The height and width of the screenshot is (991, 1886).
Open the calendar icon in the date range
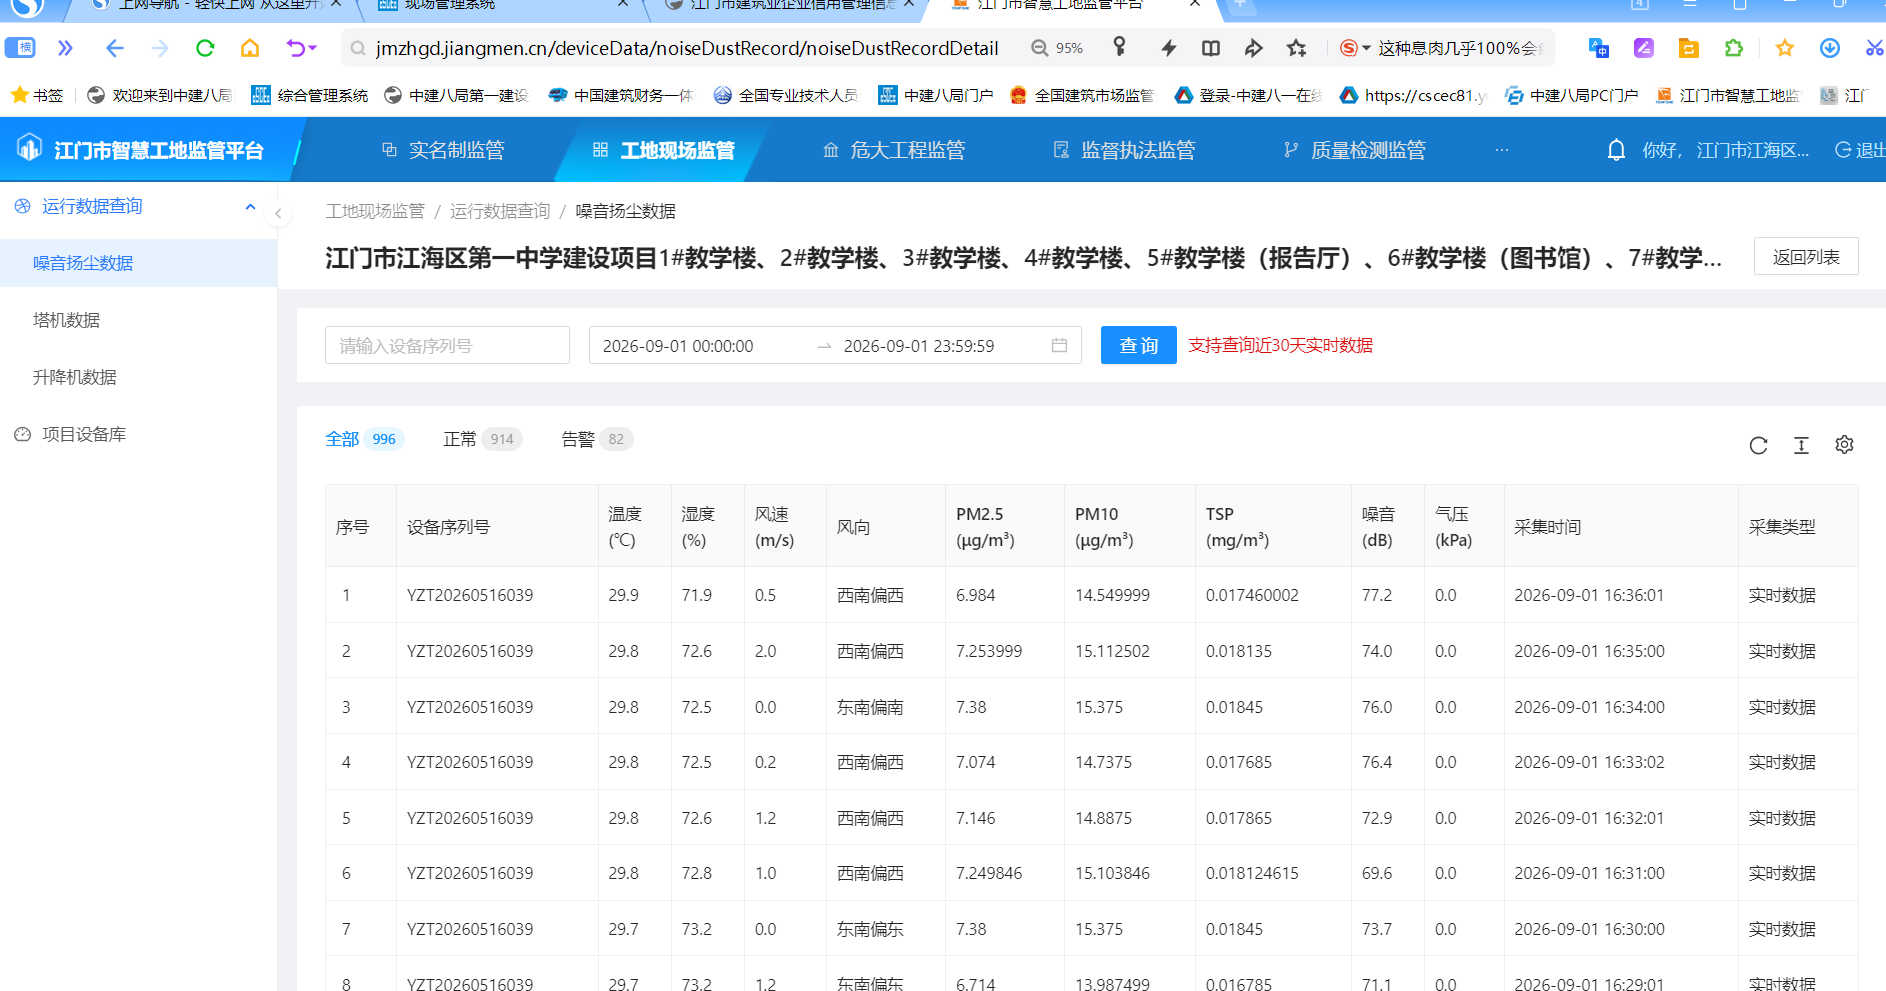(x=1059, y=345)
